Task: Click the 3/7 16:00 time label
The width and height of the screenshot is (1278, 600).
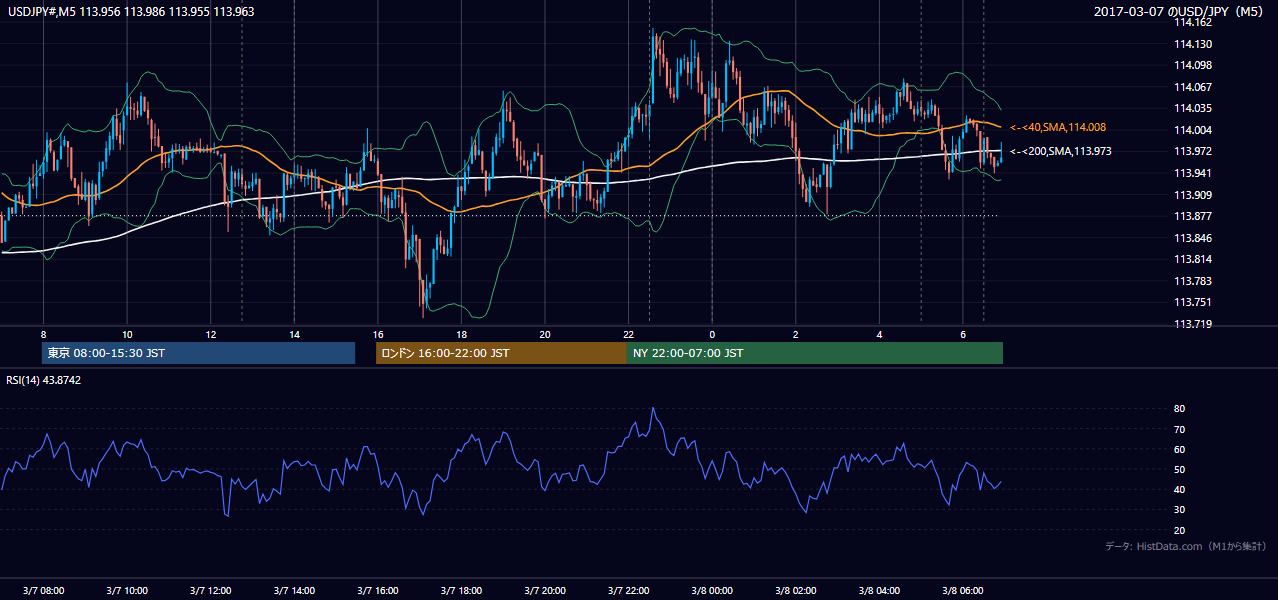Action: tap(377, 590)
